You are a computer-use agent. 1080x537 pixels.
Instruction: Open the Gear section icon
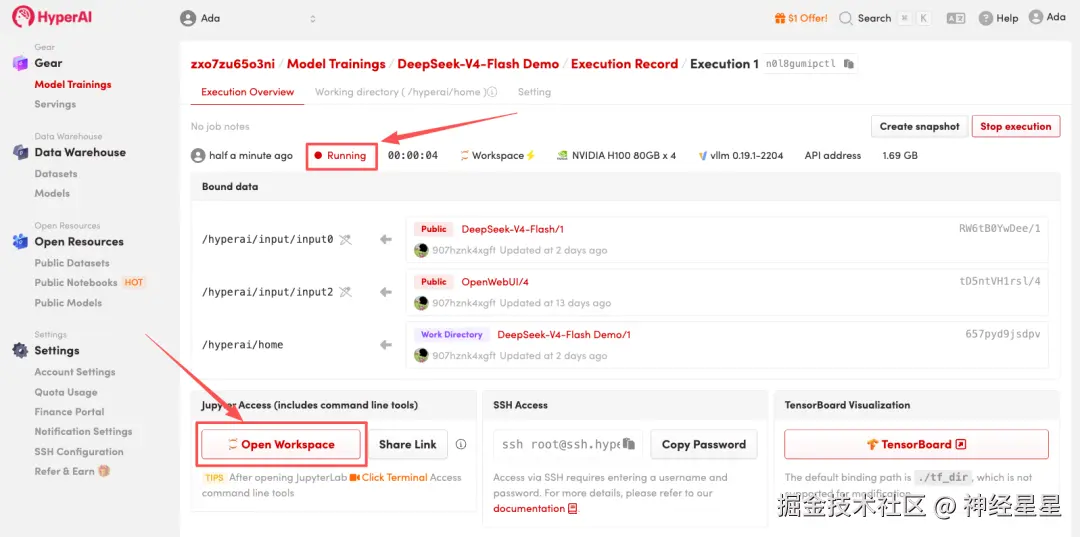[x=20, y=63]
